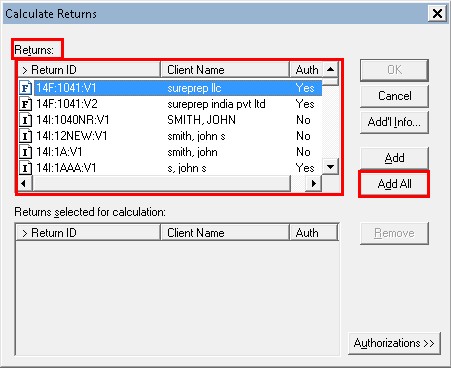
Task: Click the scroll down arrow of Returns list
Action: 330,166
